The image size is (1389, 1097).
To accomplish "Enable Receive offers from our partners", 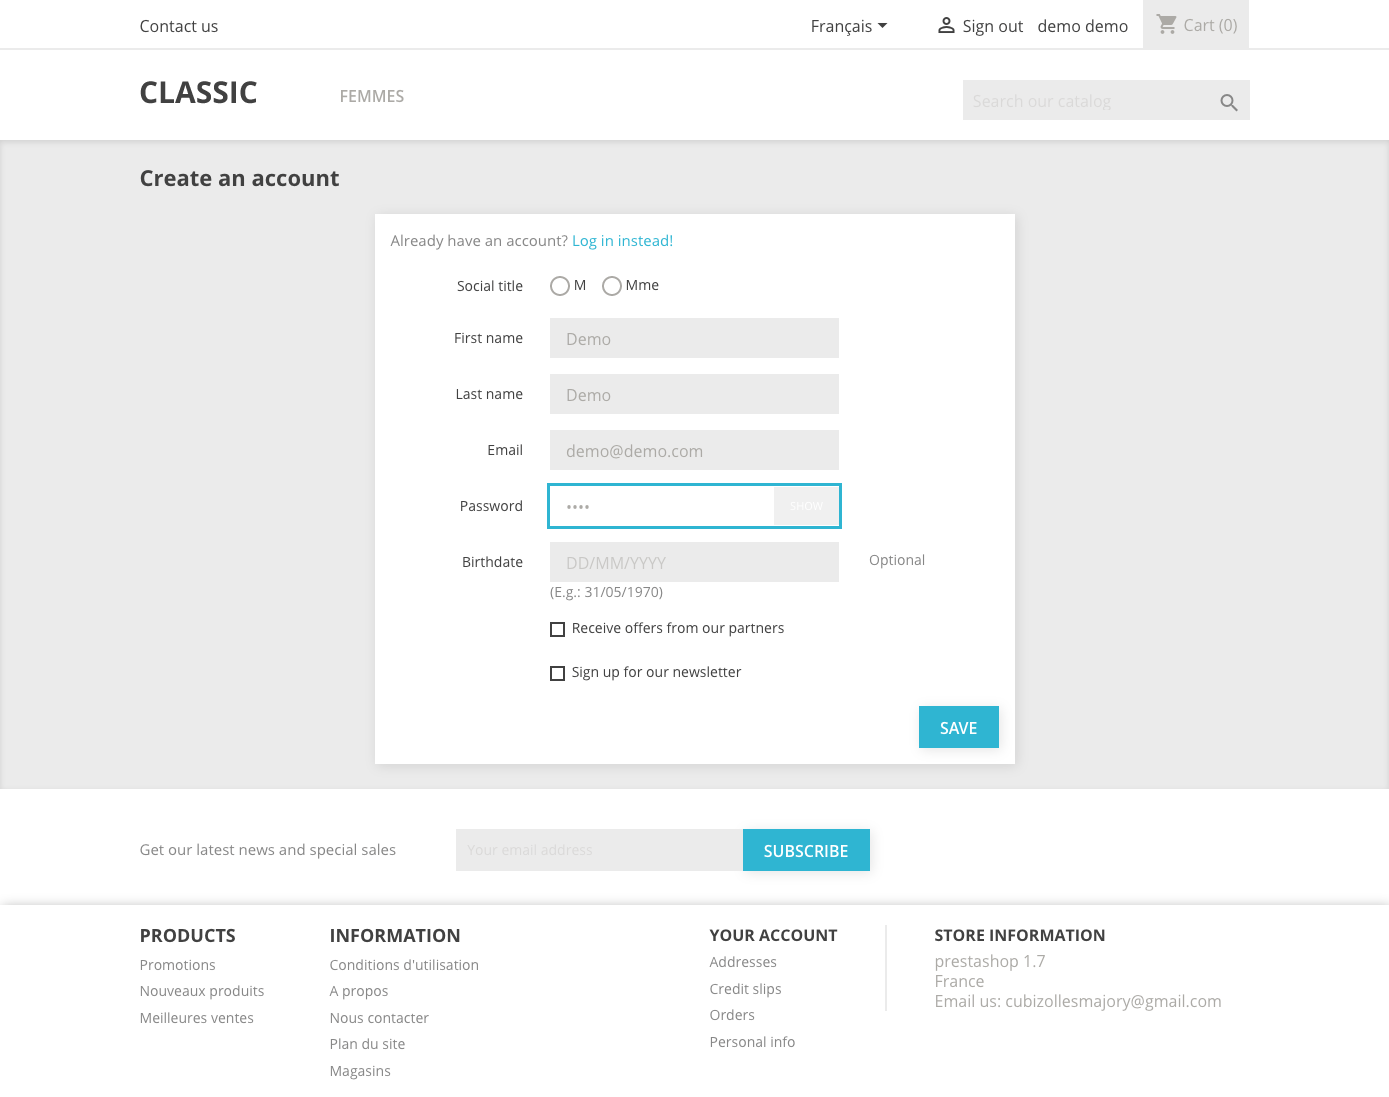I will click(x=558, y=629).
